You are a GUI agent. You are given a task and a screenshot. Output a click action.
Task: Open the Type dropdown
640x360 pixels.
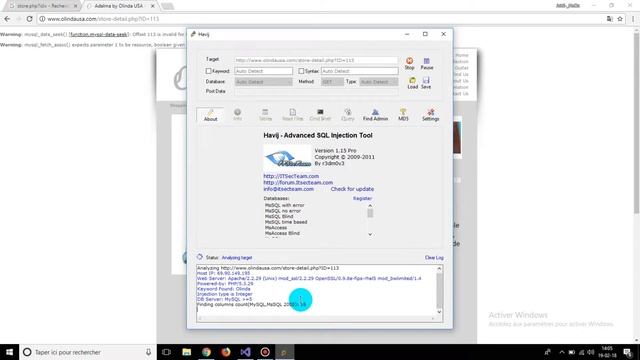[378, 82]
